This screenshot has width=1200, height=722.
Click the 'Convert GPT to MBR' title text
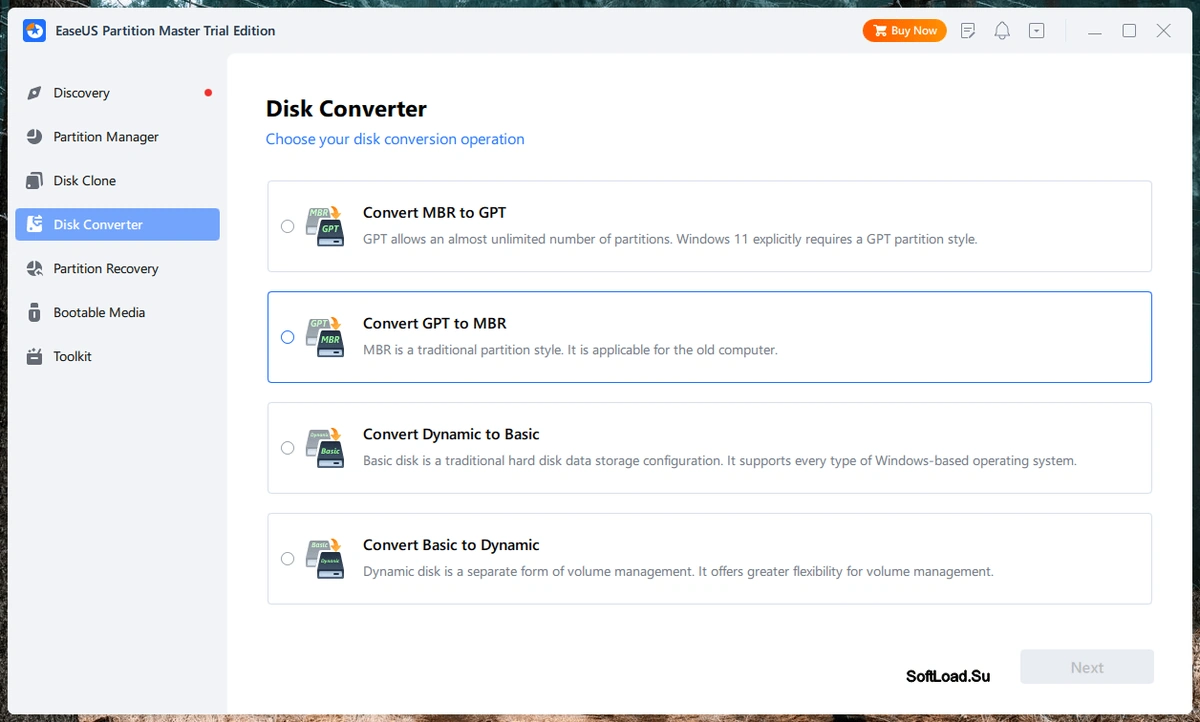pos(435,323)
